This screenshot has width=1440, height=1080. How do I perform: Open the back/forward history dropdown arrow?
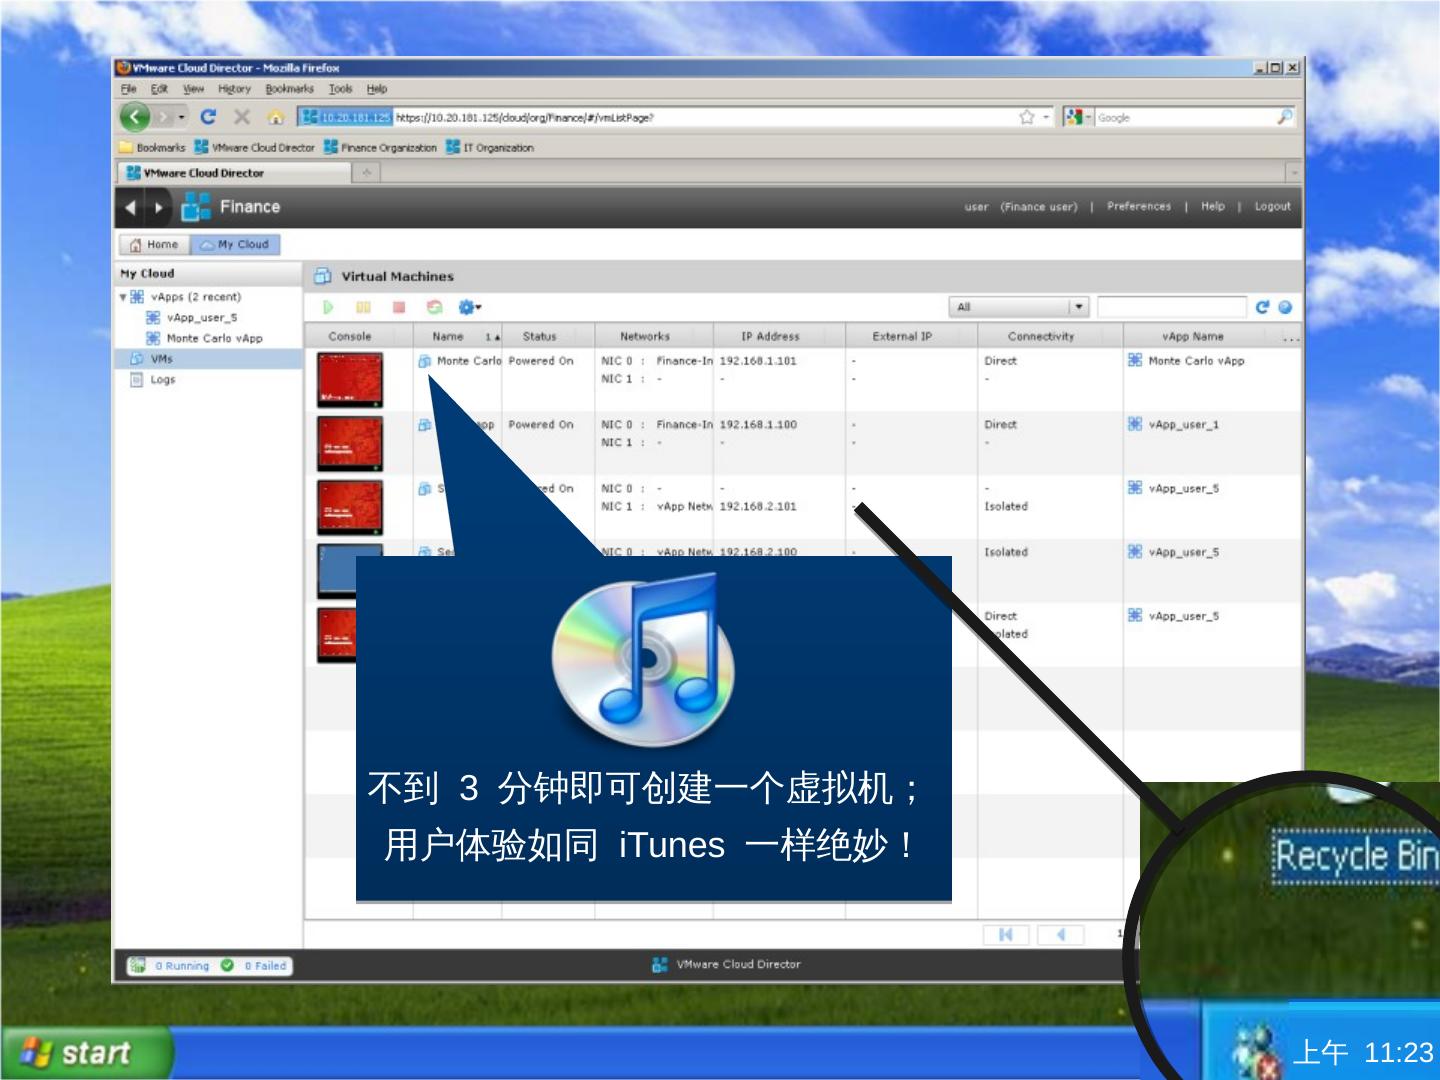182,117
